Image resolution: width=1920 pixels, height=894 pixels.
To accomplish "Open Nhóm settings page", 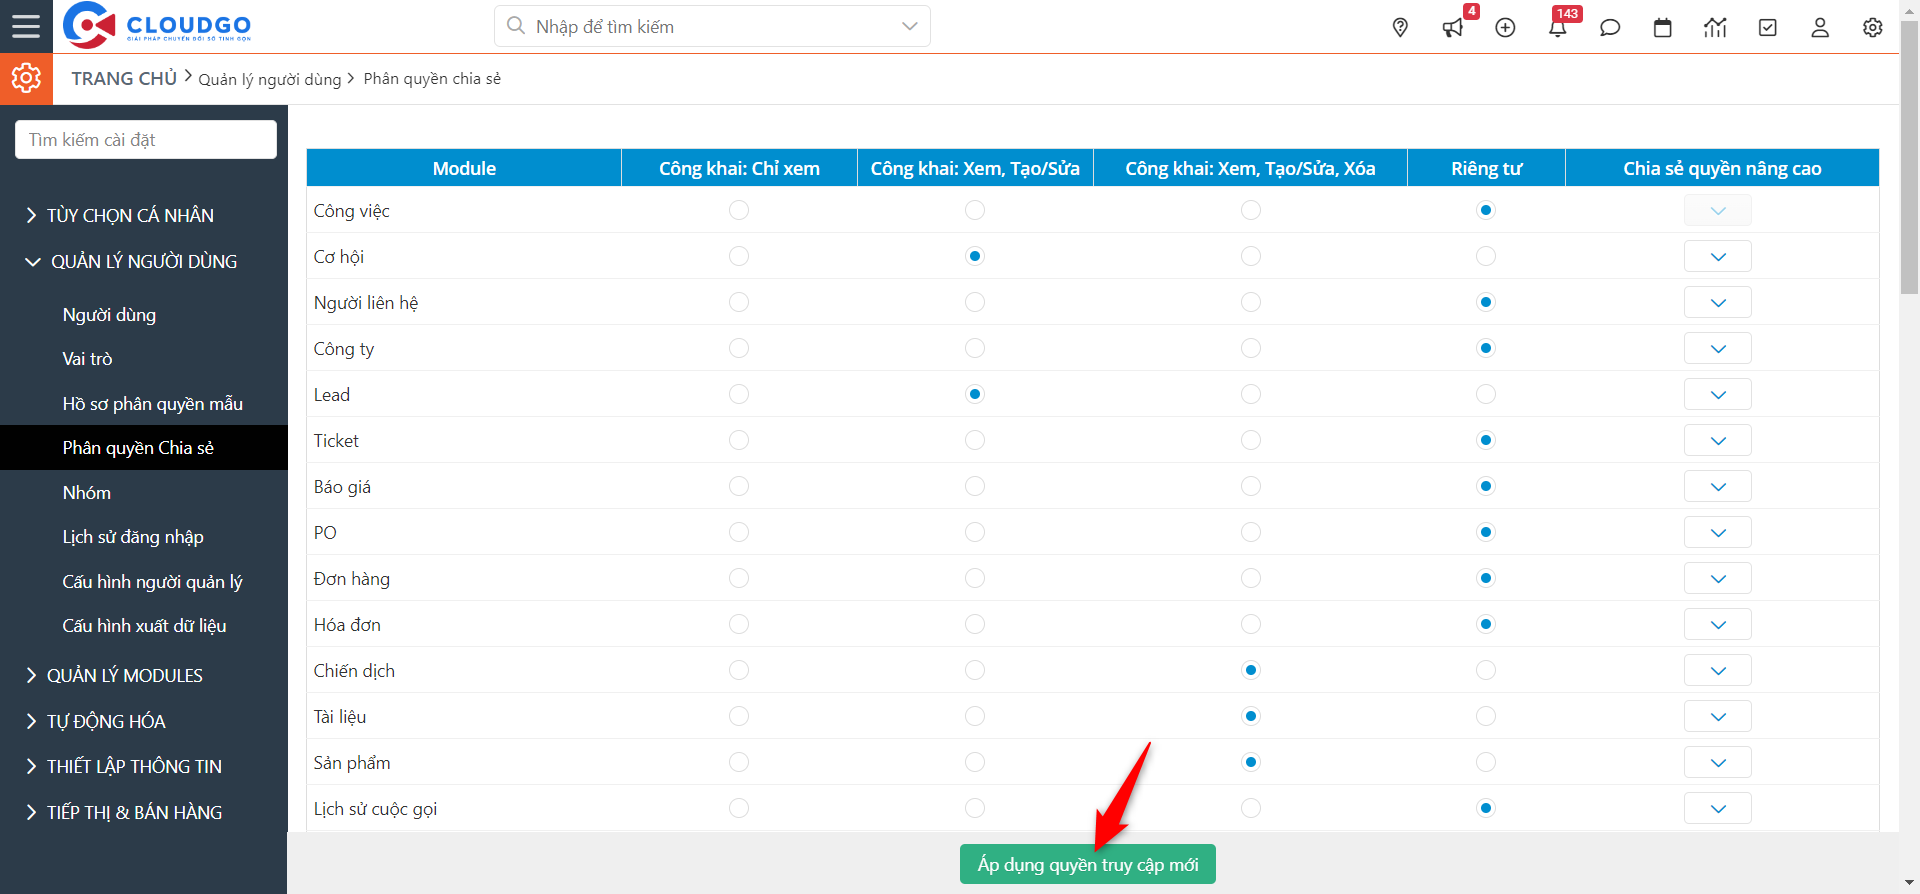I will coord(87,493).
